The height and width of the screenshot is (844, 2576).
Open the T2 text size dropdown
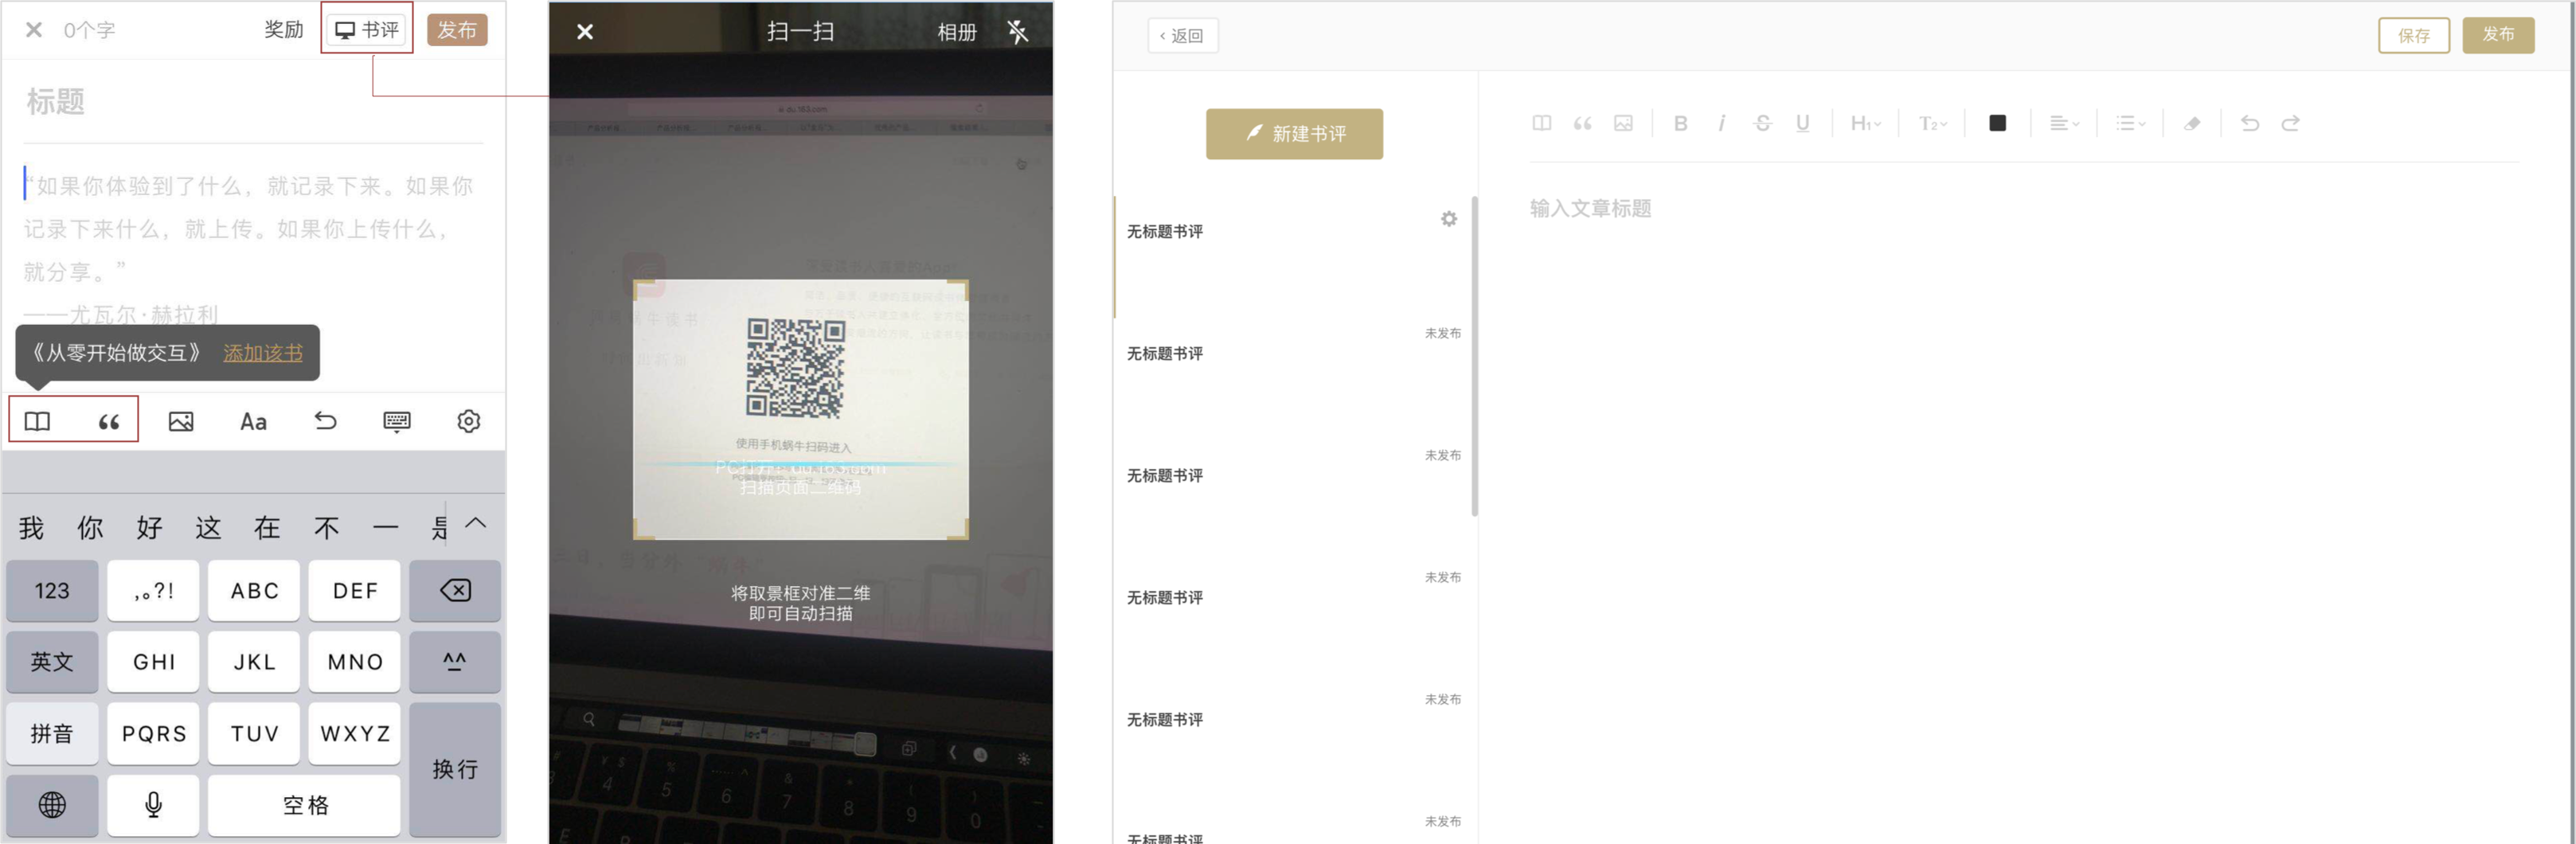[x=1930, y=123]
